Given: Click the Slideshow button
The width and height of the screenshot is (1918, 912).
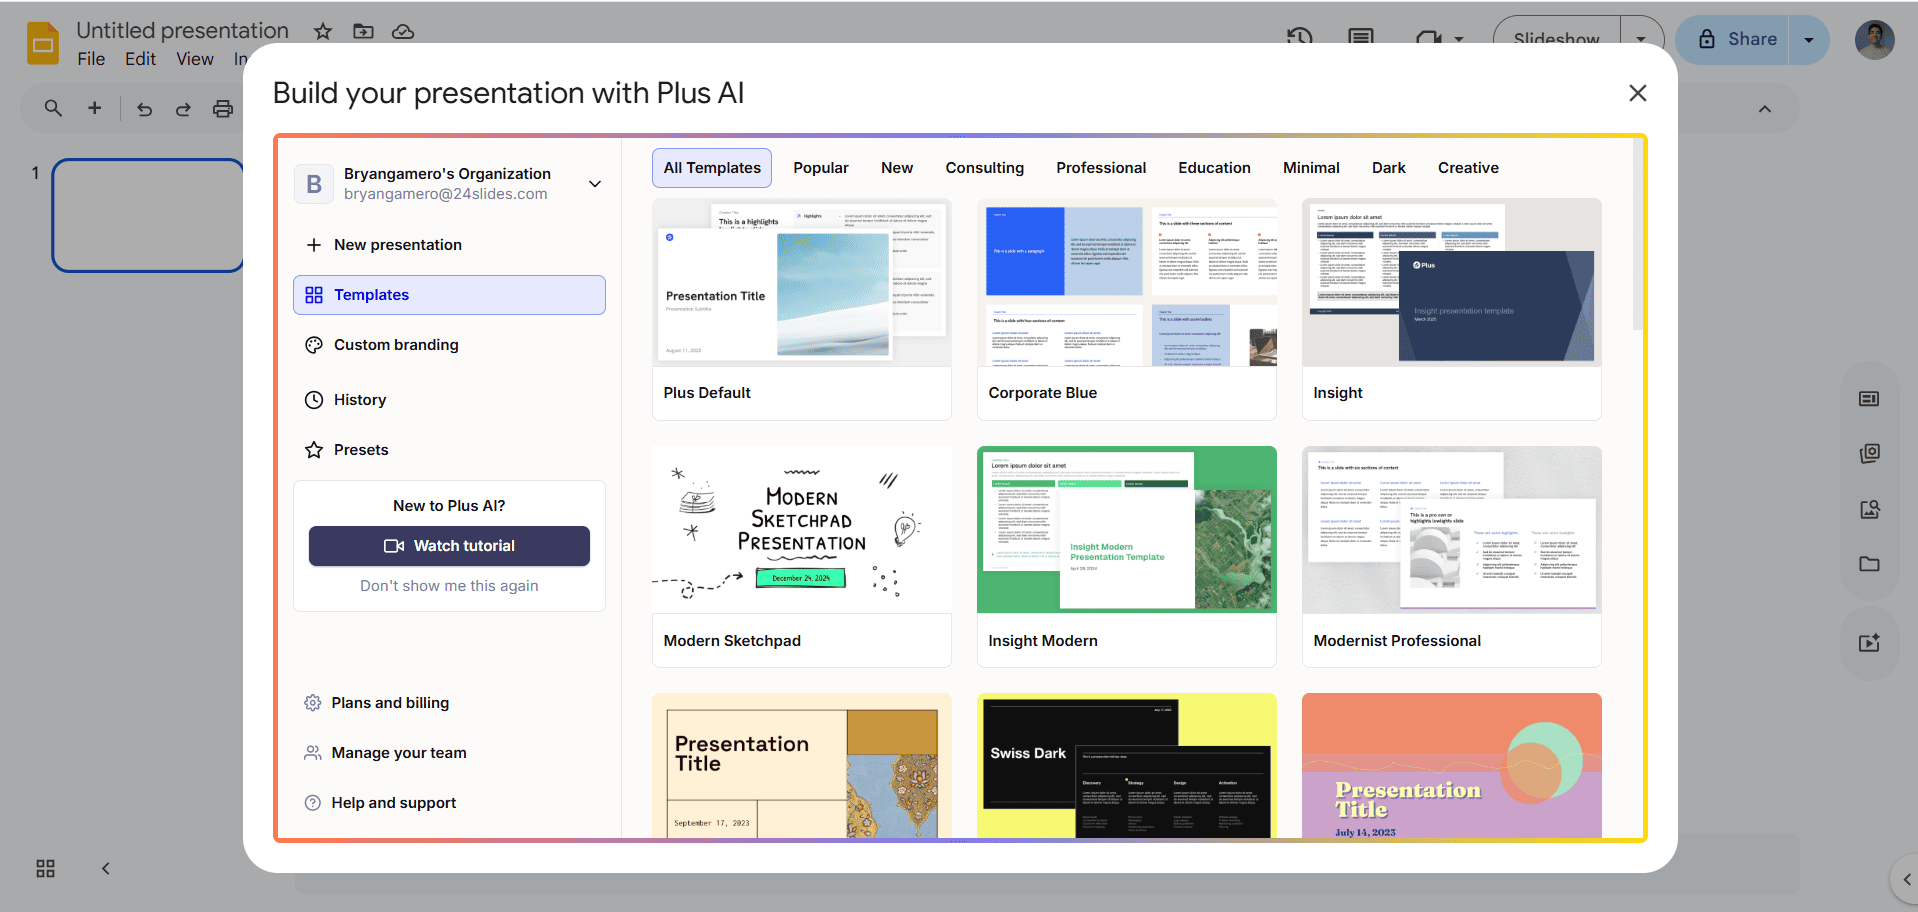Looking at the screenshot, I should click(x=1557, y=40).
